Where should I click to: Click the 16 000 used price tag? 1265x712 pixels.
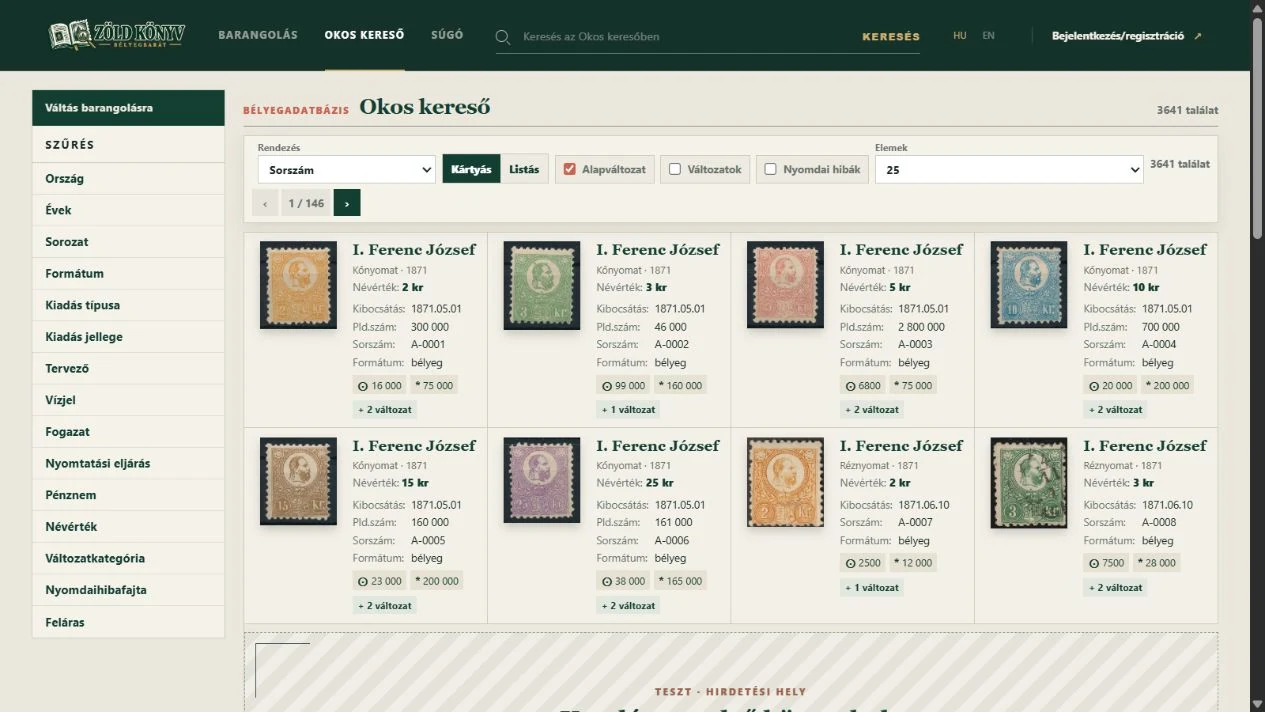click(380, 385)
